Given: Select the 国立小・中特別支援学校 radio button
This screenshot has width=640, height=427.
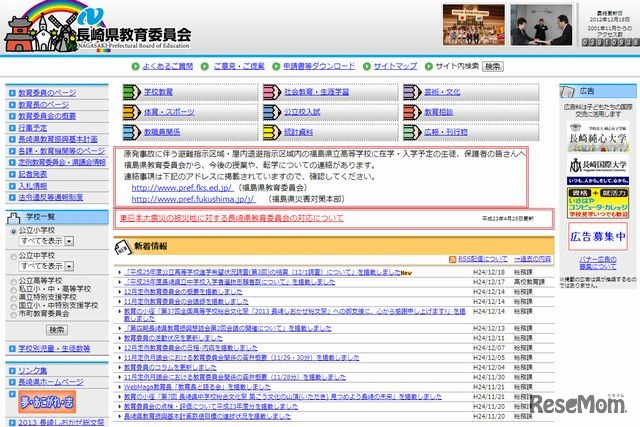Looking at the screenshot, I should [x=14, y=306].
